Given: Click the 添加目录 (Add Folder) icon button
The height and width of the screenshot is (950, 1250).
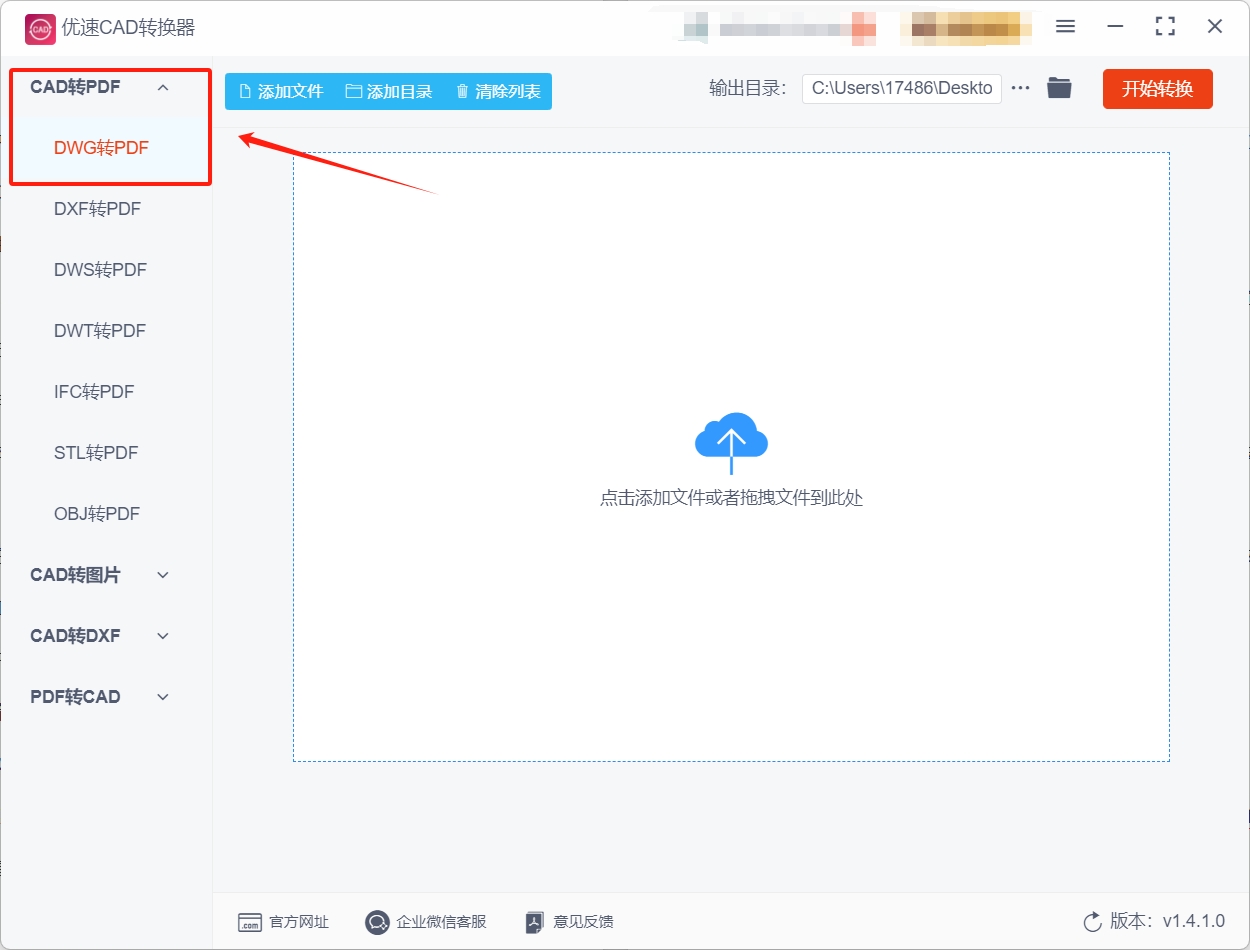Looking at the screenshot, I should [x=352, y=90].
